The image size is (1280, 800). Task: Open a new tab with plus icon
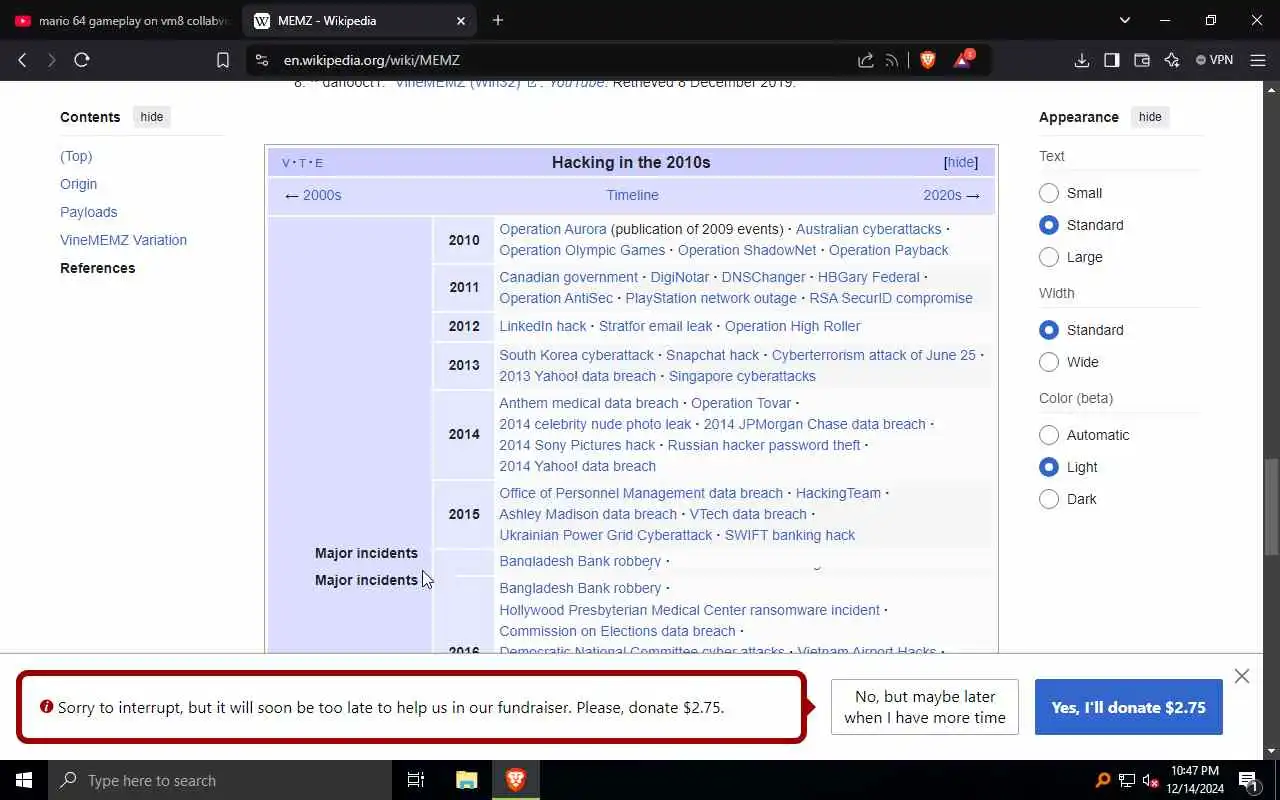[x=498, y=20]
